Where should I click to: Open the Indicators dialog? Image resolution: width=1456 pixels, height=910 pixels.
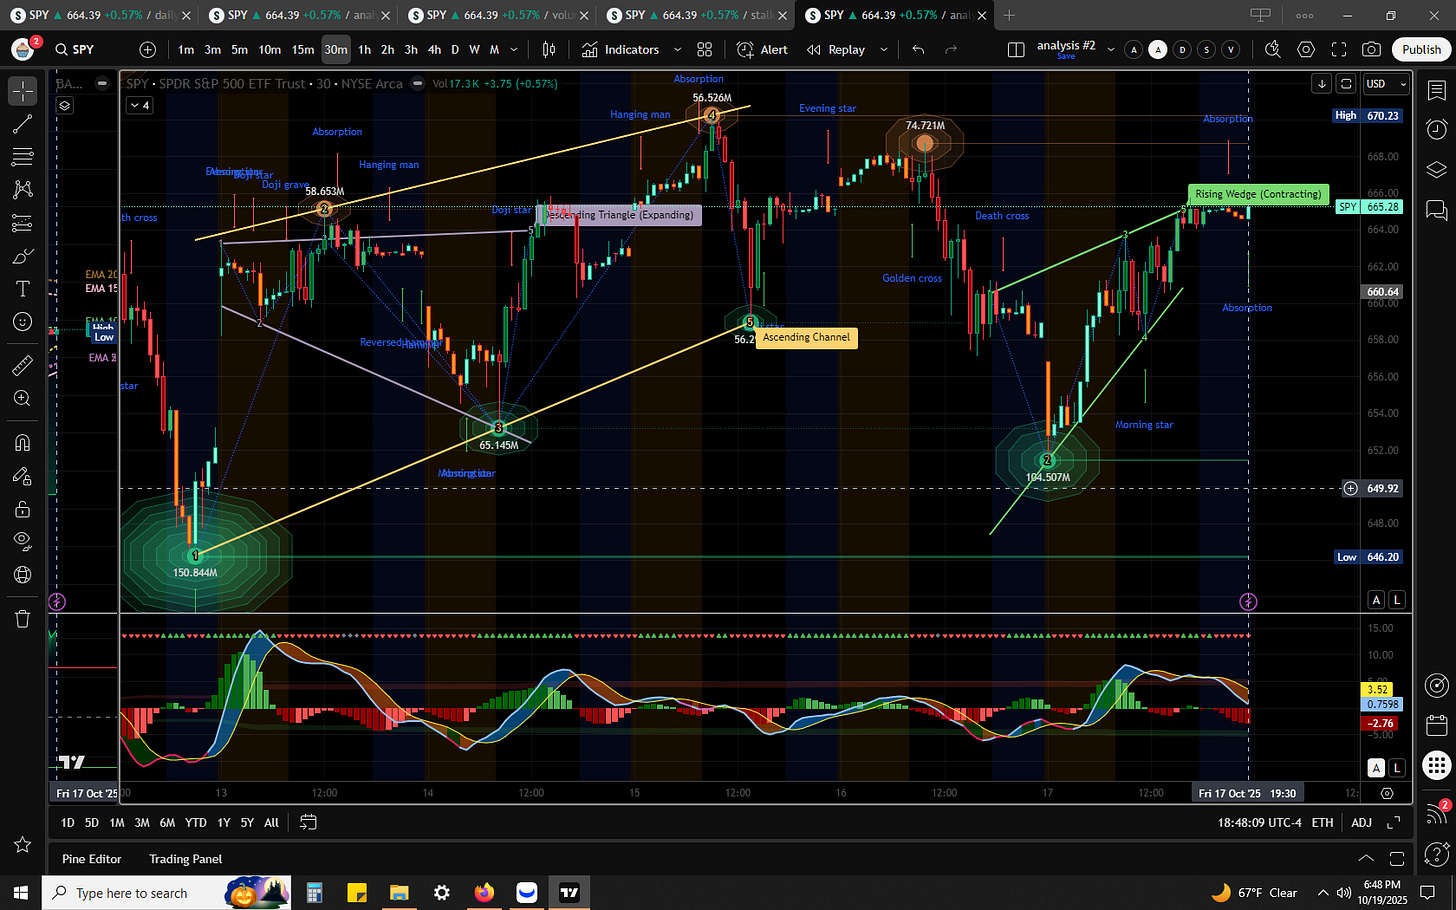(621, 50)
